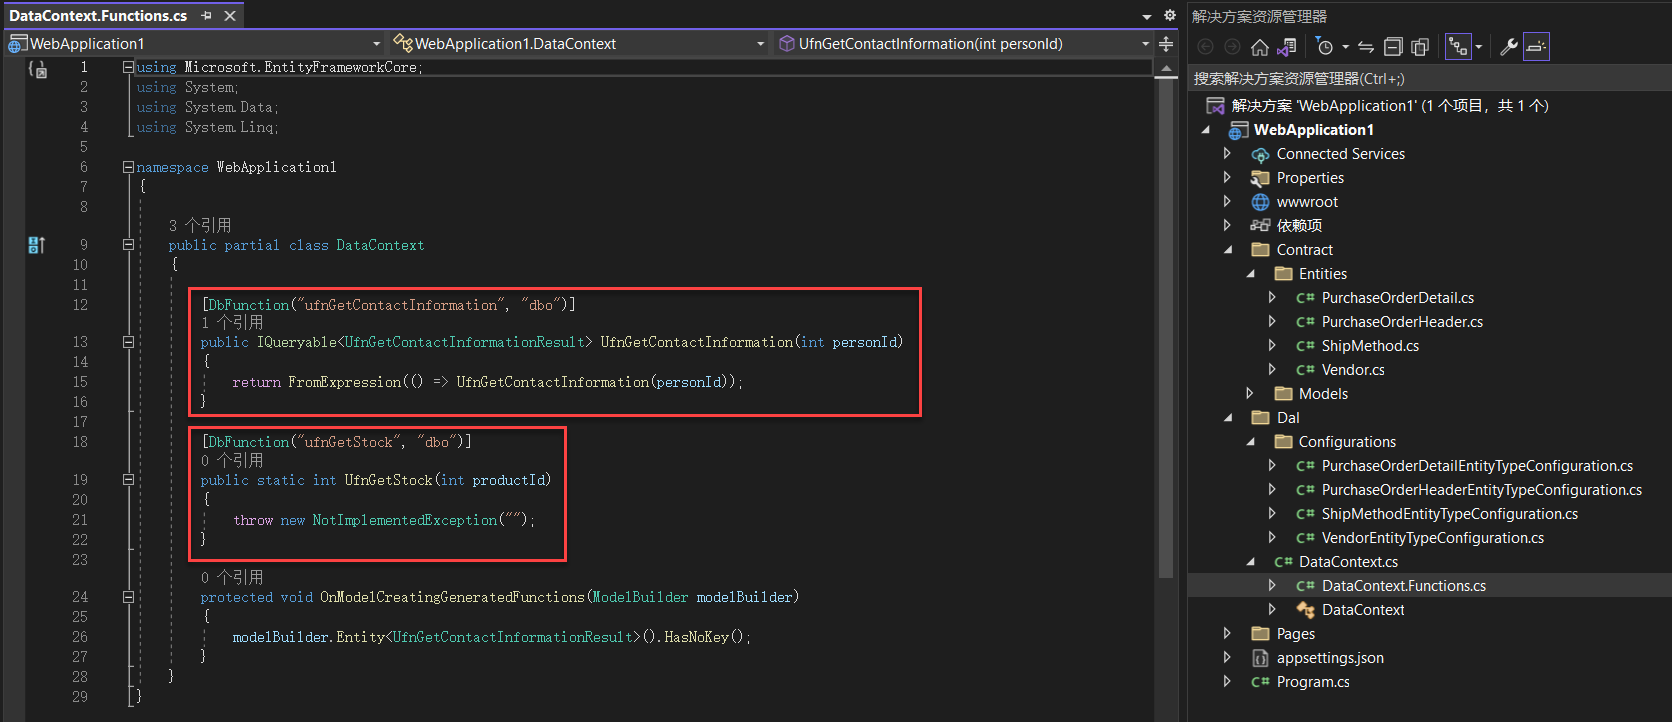1672x722 pixels.
Task: Collapse the using directives block
Action: pyautogui.click(x=128, y=67)
